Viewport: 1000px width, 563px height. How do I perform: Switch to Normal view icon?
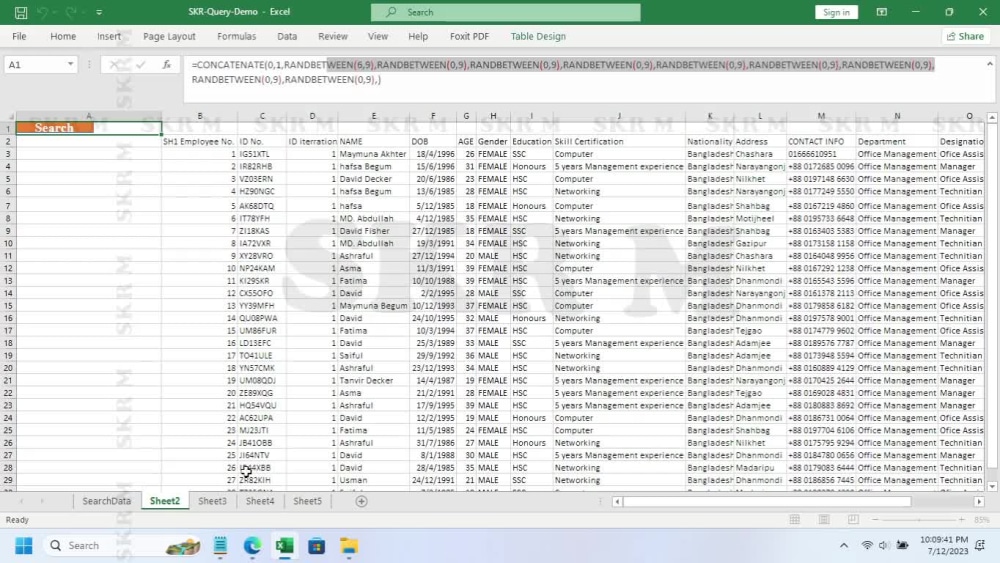coord(795,520)
